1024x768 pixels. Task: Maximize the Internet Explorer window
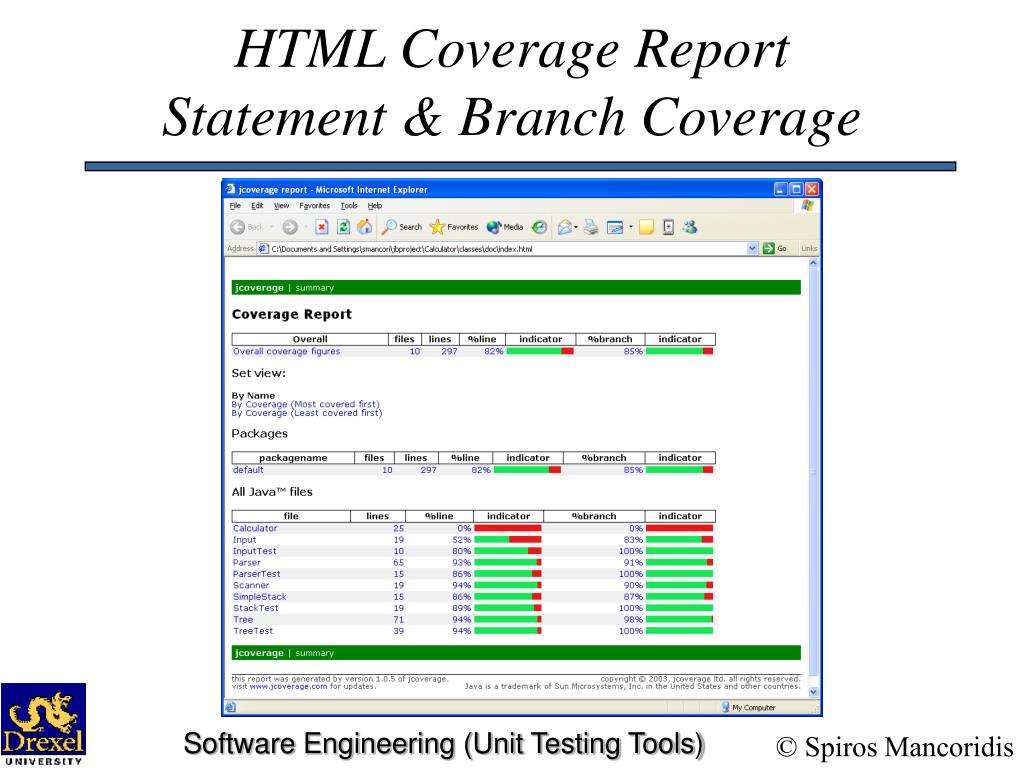[796, 189]
